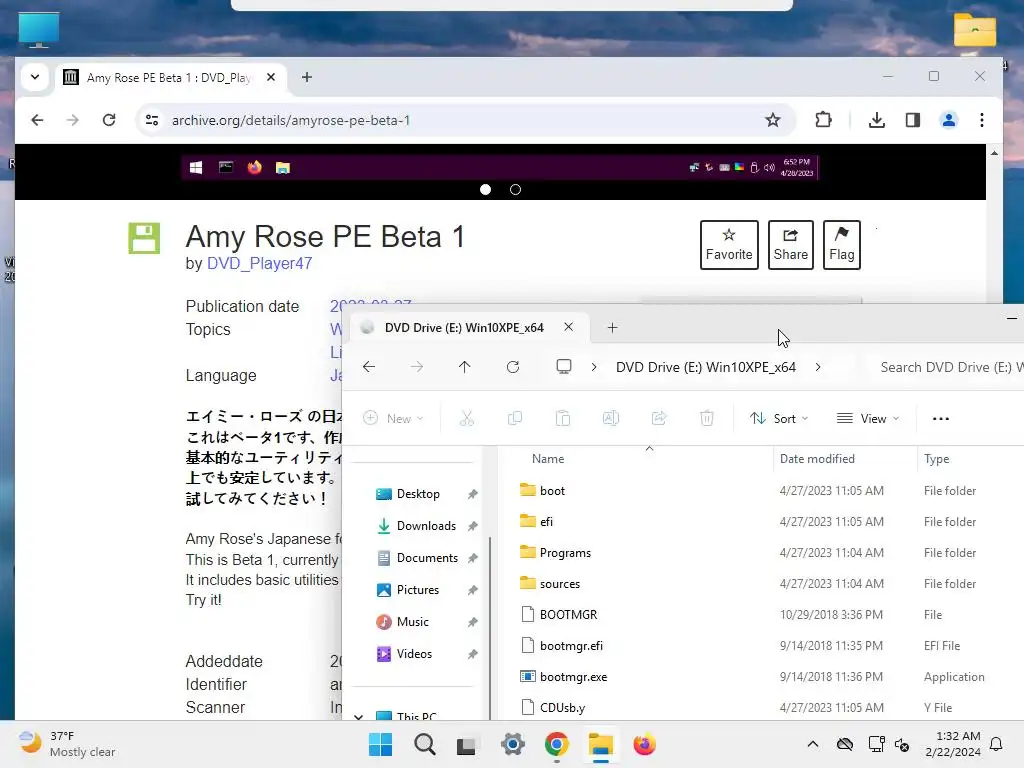Open taskbar Search
This screenshot has width=1024, height=768.
coord(424,744)
